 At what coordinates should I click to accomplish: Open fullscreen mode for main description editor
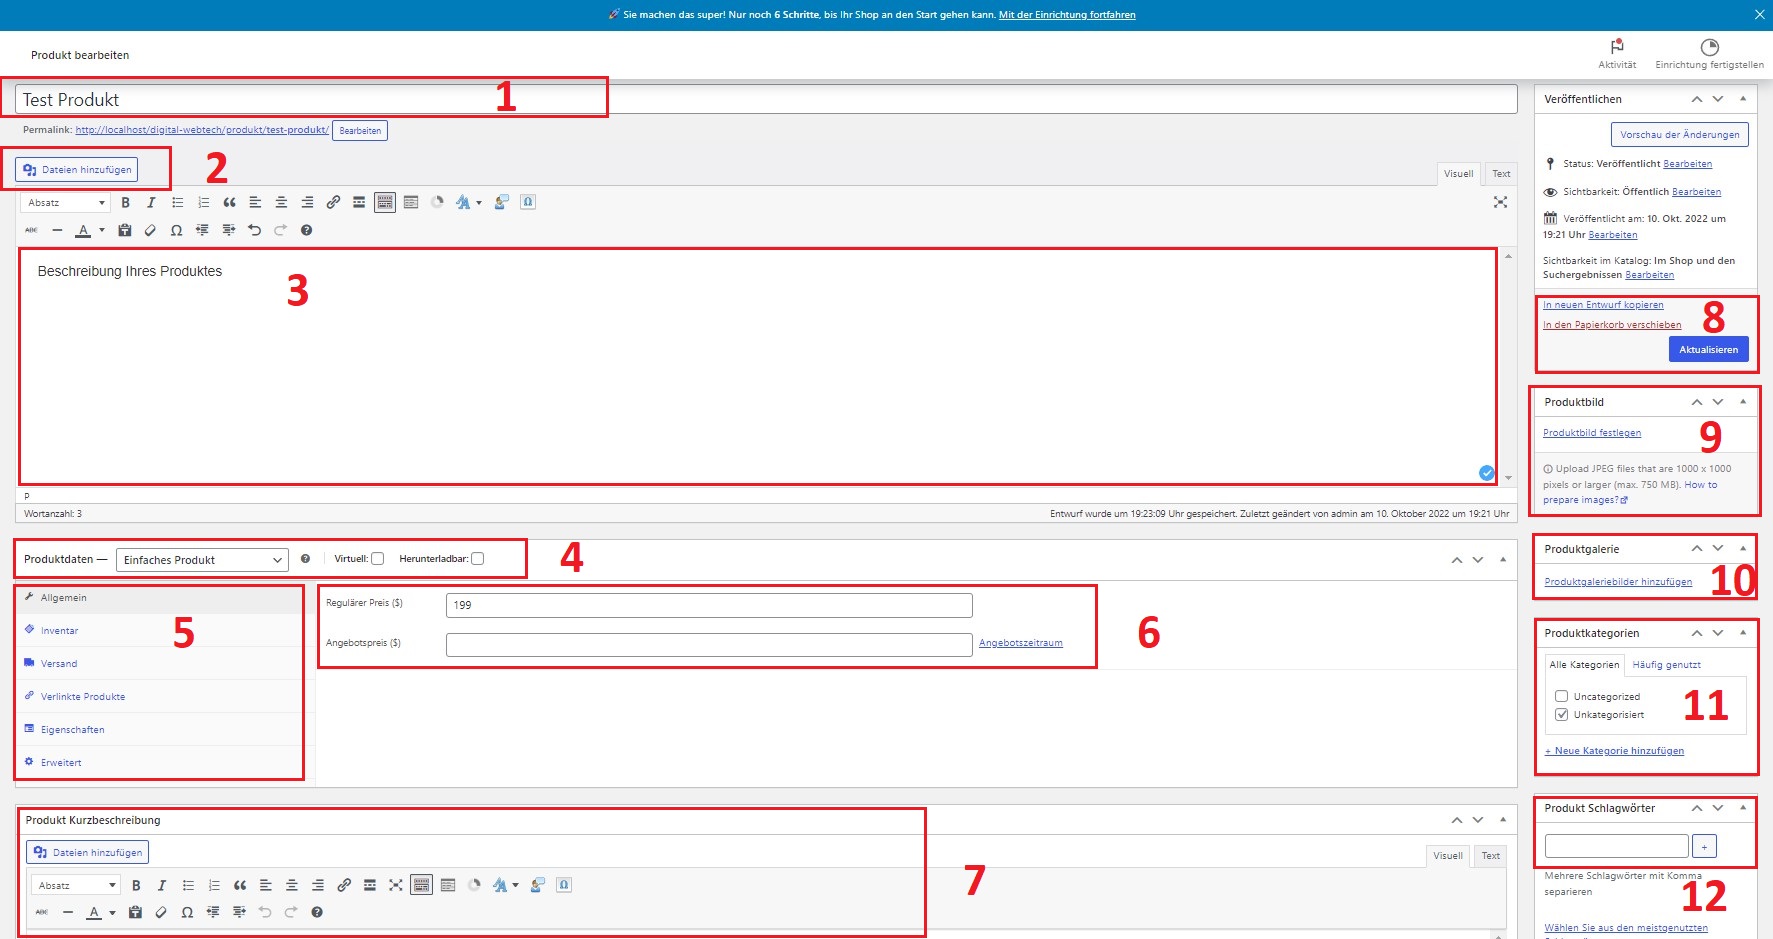1500,202
